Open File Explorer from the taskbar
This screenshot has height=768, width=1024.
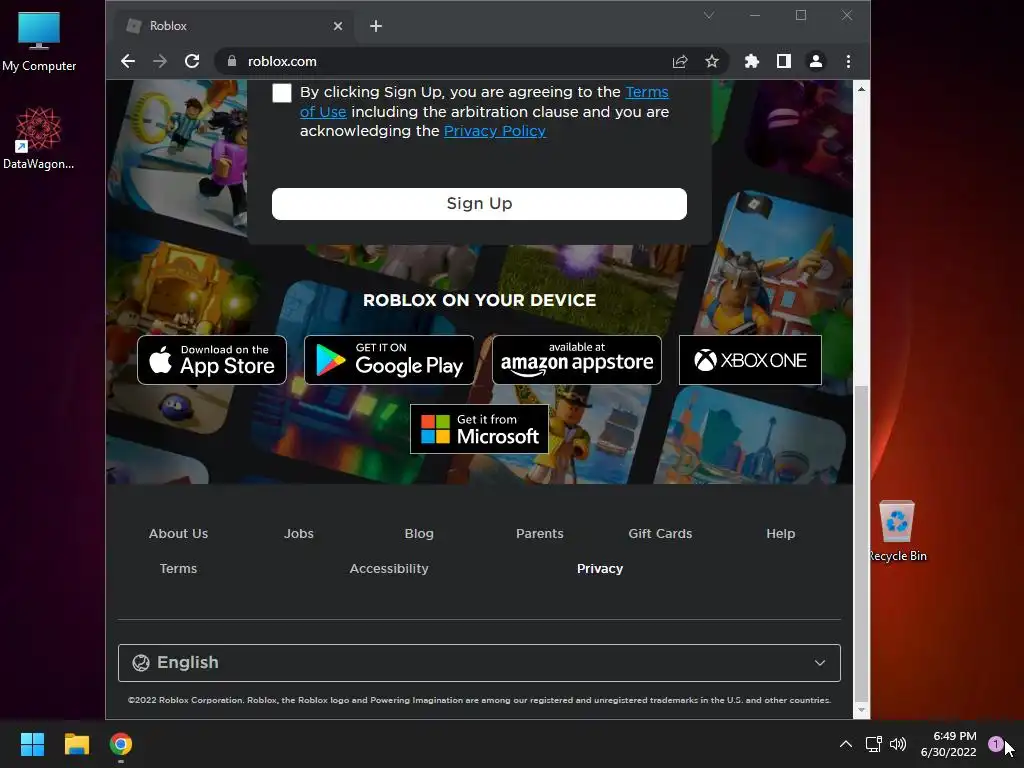pyautogui.click(x=76, y=744)
